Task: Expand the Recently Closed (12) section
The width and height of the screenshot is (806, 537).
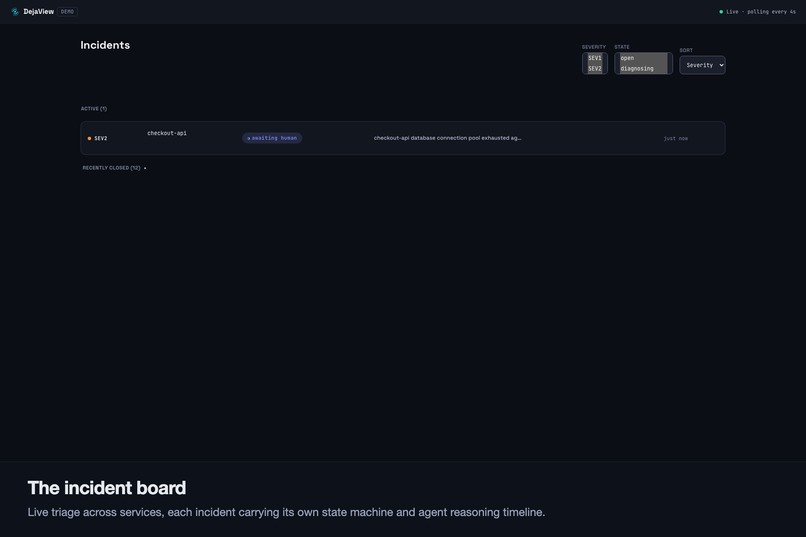Action: [114, 168]
